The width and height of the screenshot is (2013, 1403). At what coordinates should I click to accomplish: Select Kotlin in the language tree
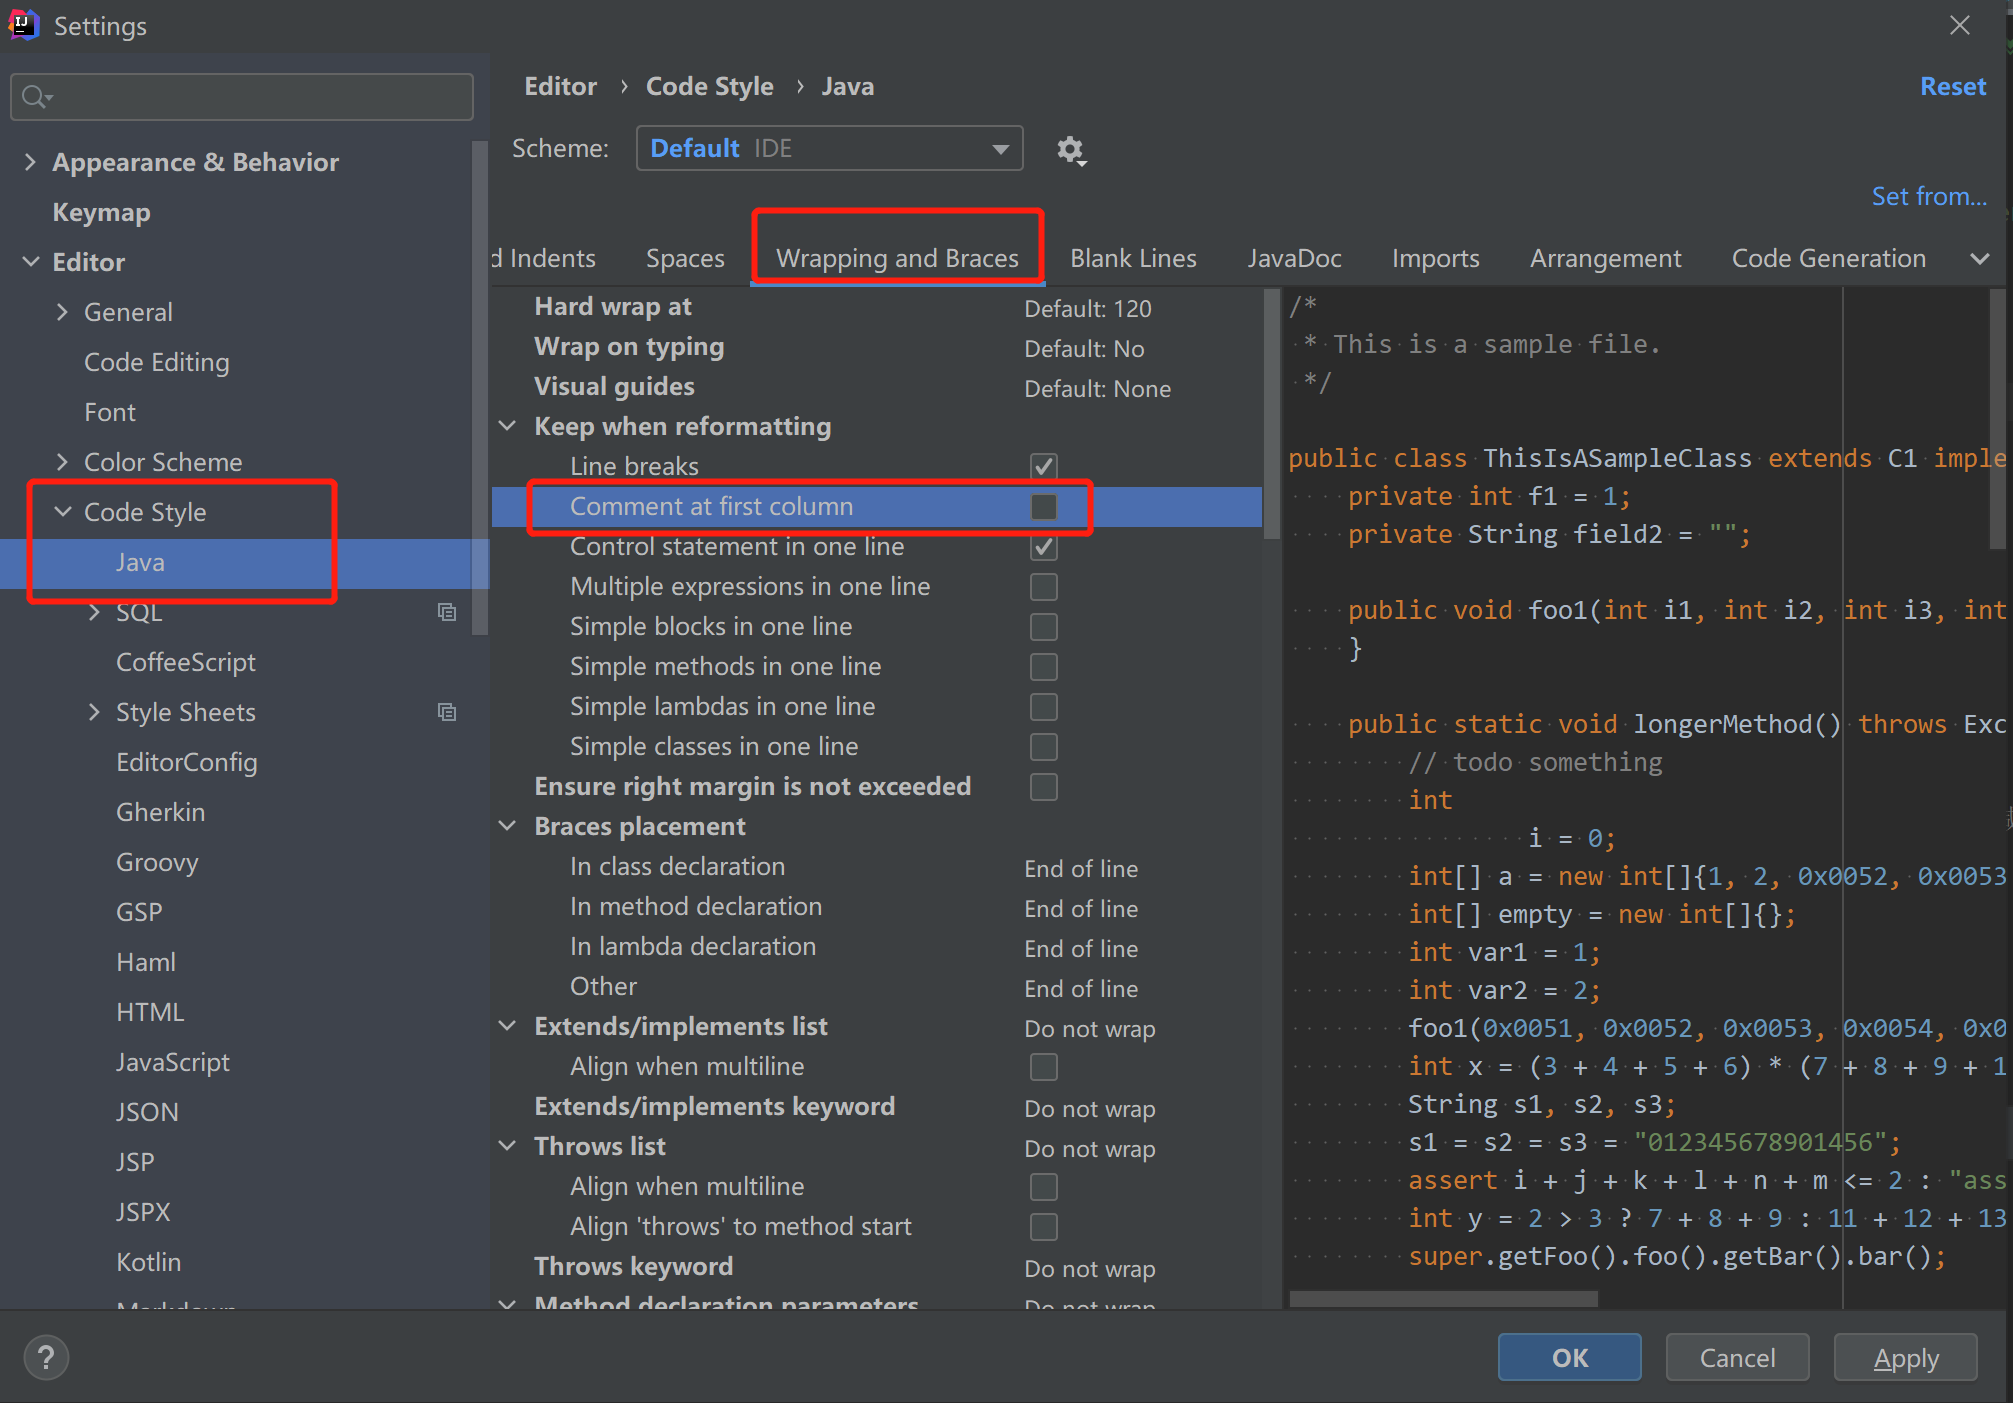[148, 1262]
